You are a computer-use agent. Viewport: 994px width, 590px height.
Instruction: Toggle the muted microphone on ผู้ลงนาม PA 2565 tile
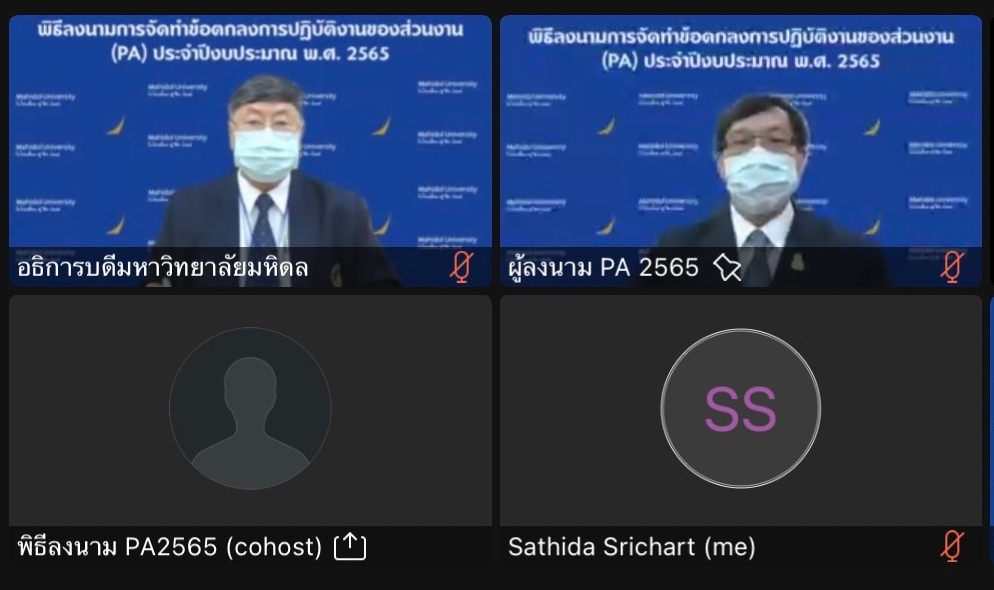[x=952, y=267]
